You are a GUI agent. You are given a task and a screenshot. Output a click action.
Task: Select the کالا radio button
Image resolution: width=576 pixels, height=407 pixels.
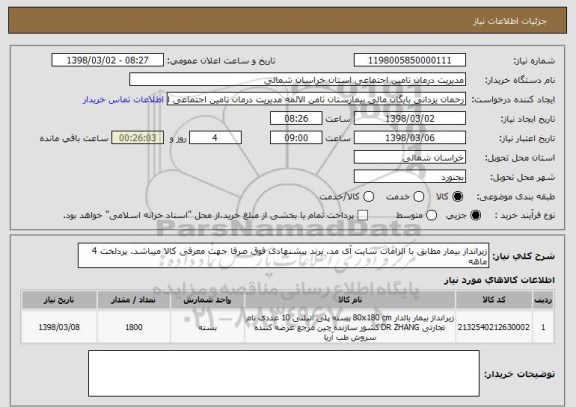tap(457, 197)
